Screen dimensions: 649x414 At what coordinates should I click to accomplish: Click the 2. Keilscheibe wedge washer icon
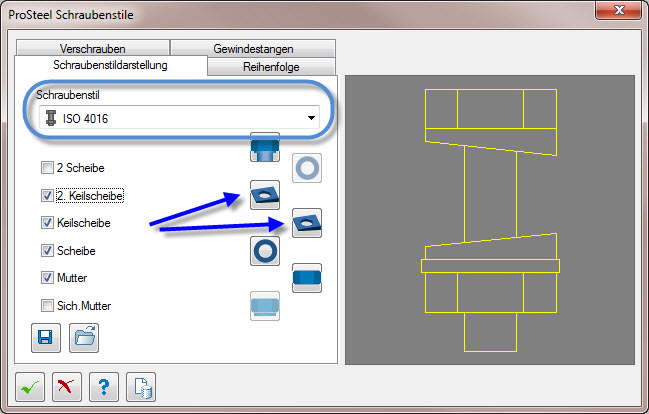(x=265, y=195)
